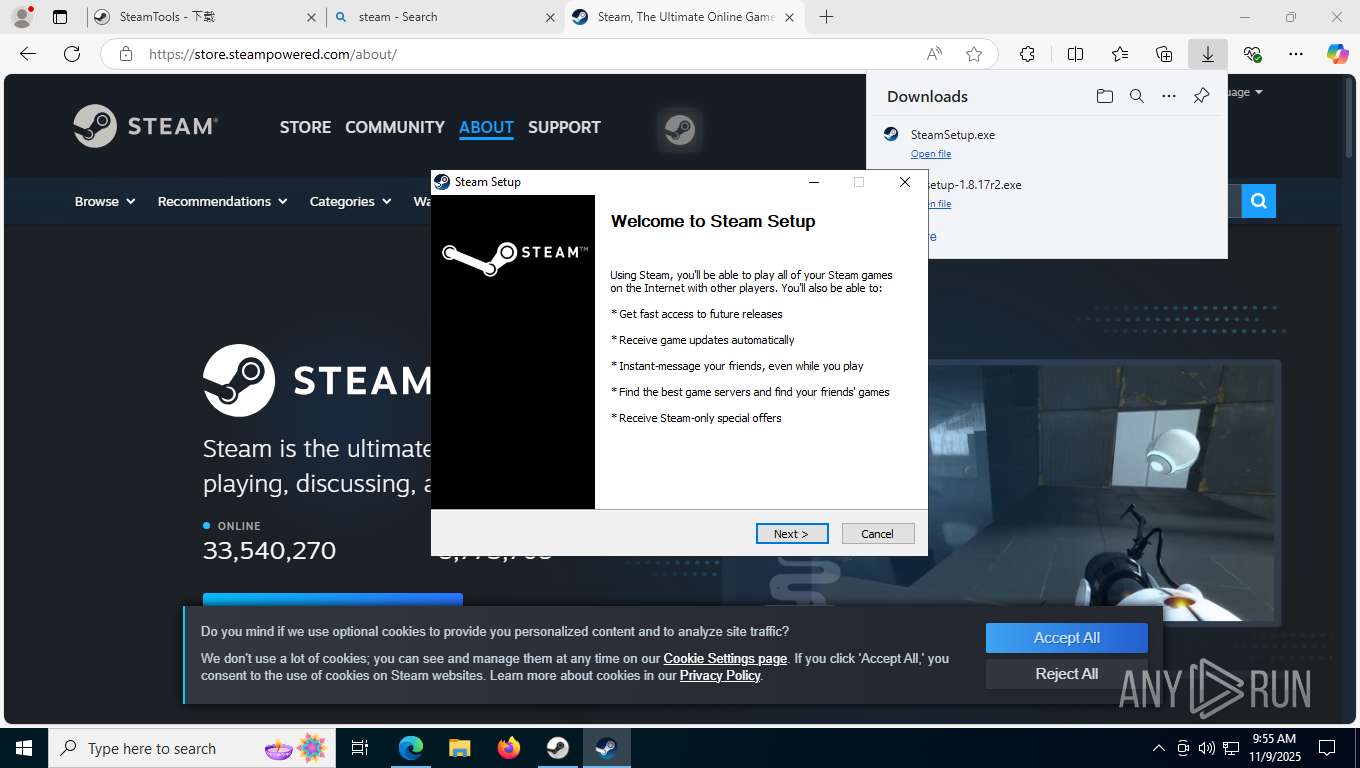Open file link under SteamSetup.exe
The width and height of the screenshot is (1360, 768).
click(931, 154)
